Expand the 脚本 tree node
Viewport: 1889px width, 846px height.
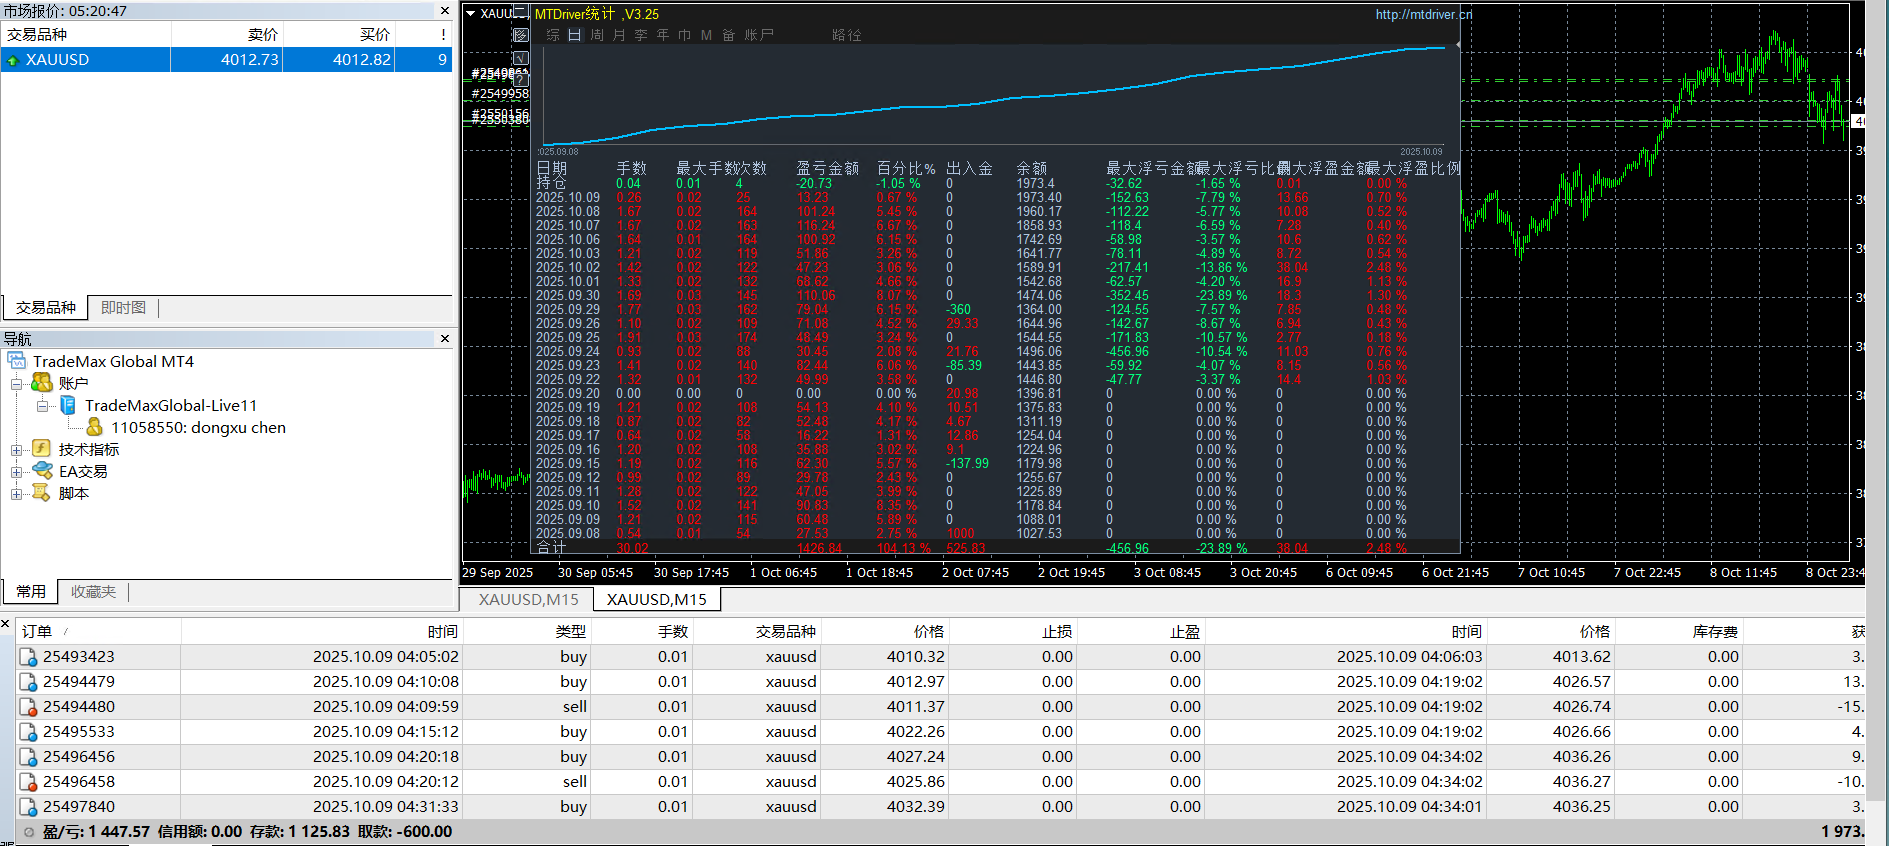pyautogui.click(x=17, y=493)
